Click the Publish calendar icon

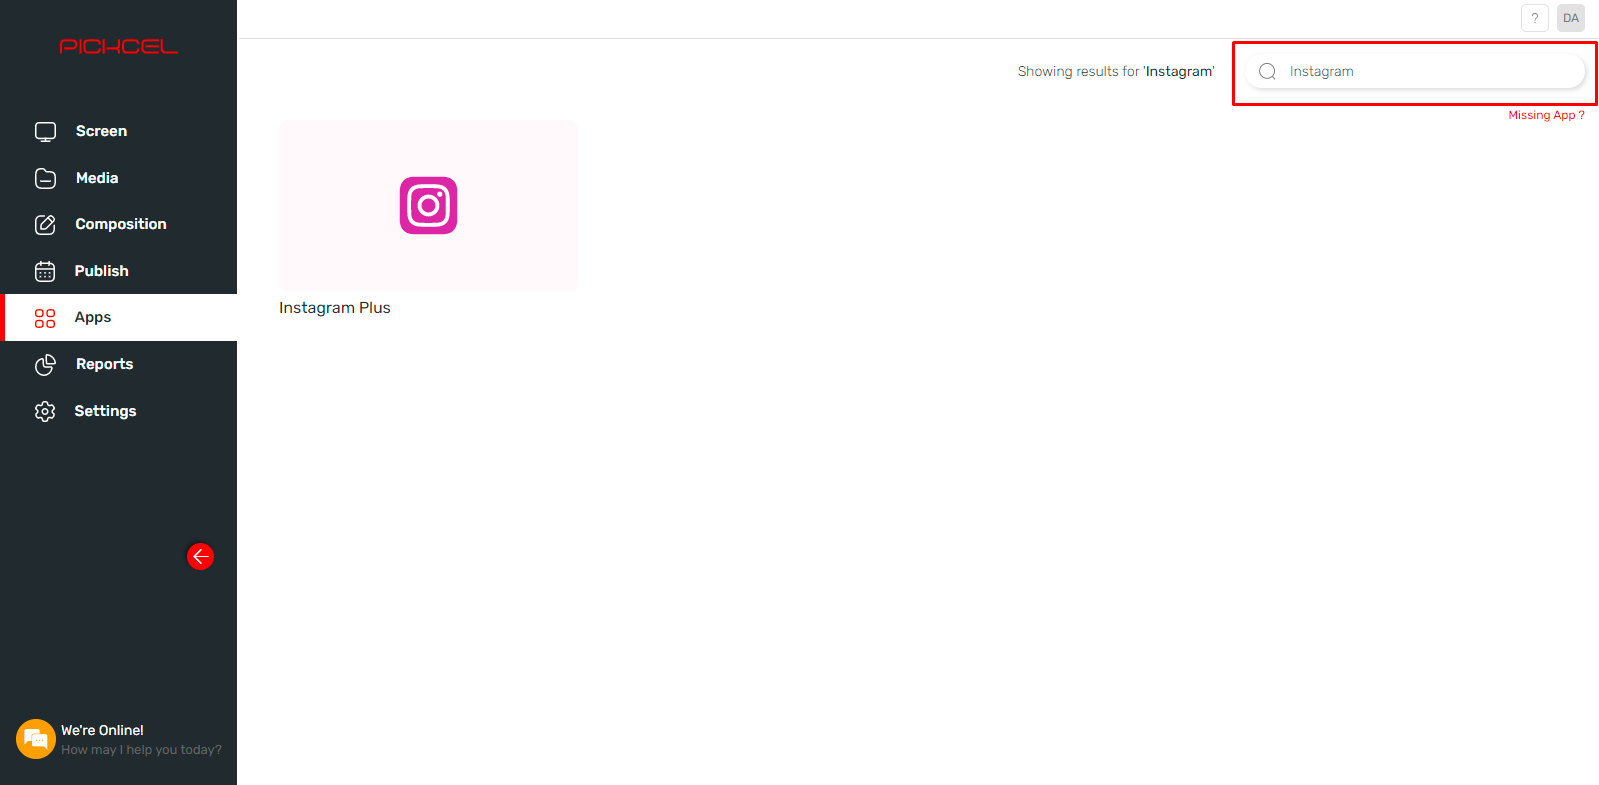tap(45, 271)
